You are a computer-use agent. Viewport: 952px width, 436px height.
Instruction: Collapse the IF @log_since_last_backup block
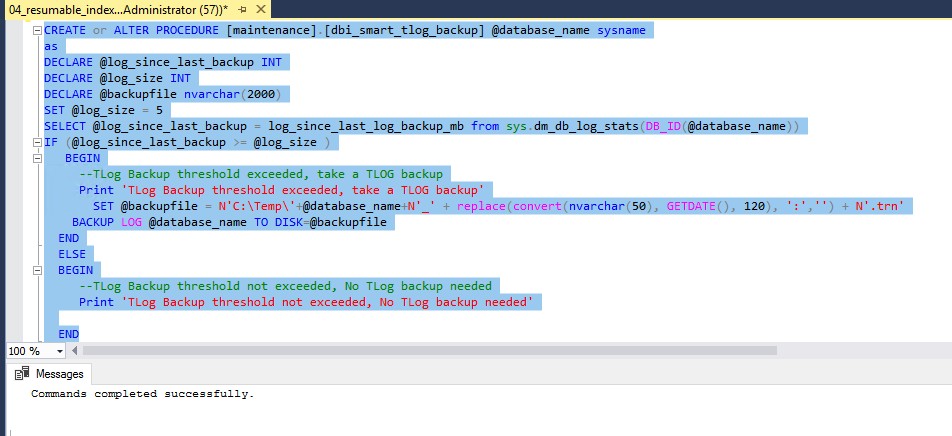click(x=37, y=143)
